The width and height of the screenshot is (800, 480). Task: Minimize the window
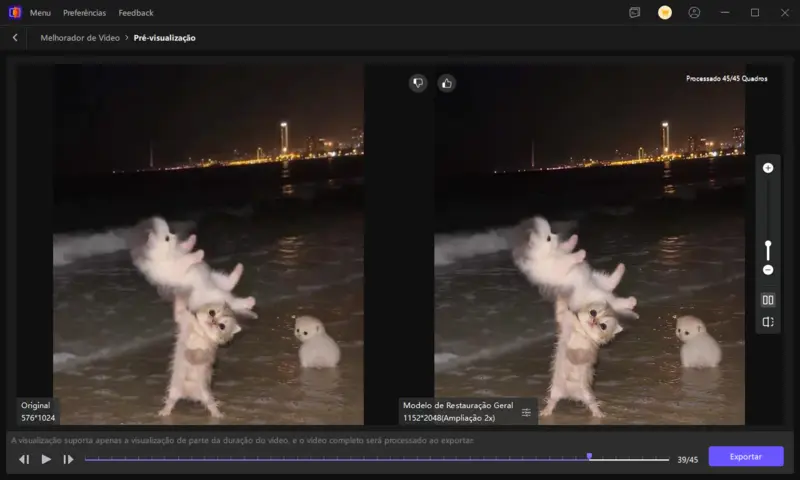coord(724,13)
